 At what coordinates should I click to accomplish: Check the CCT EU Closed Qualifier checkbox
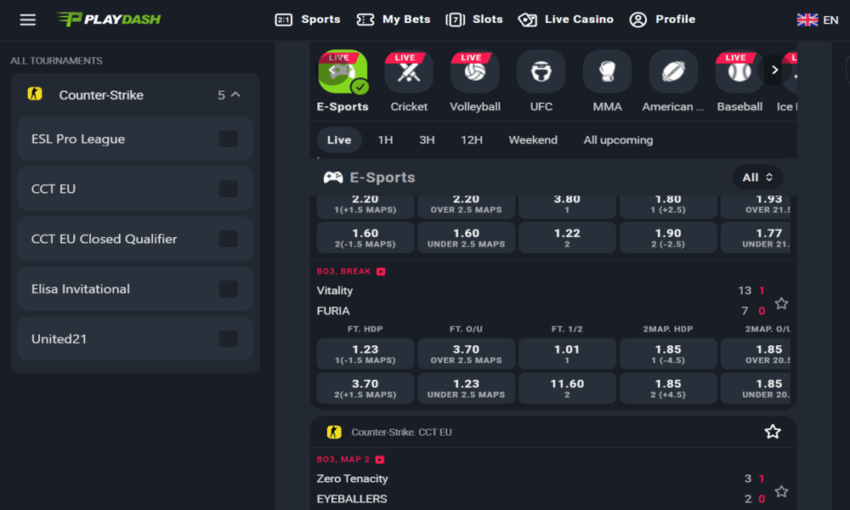pos(228,239)
